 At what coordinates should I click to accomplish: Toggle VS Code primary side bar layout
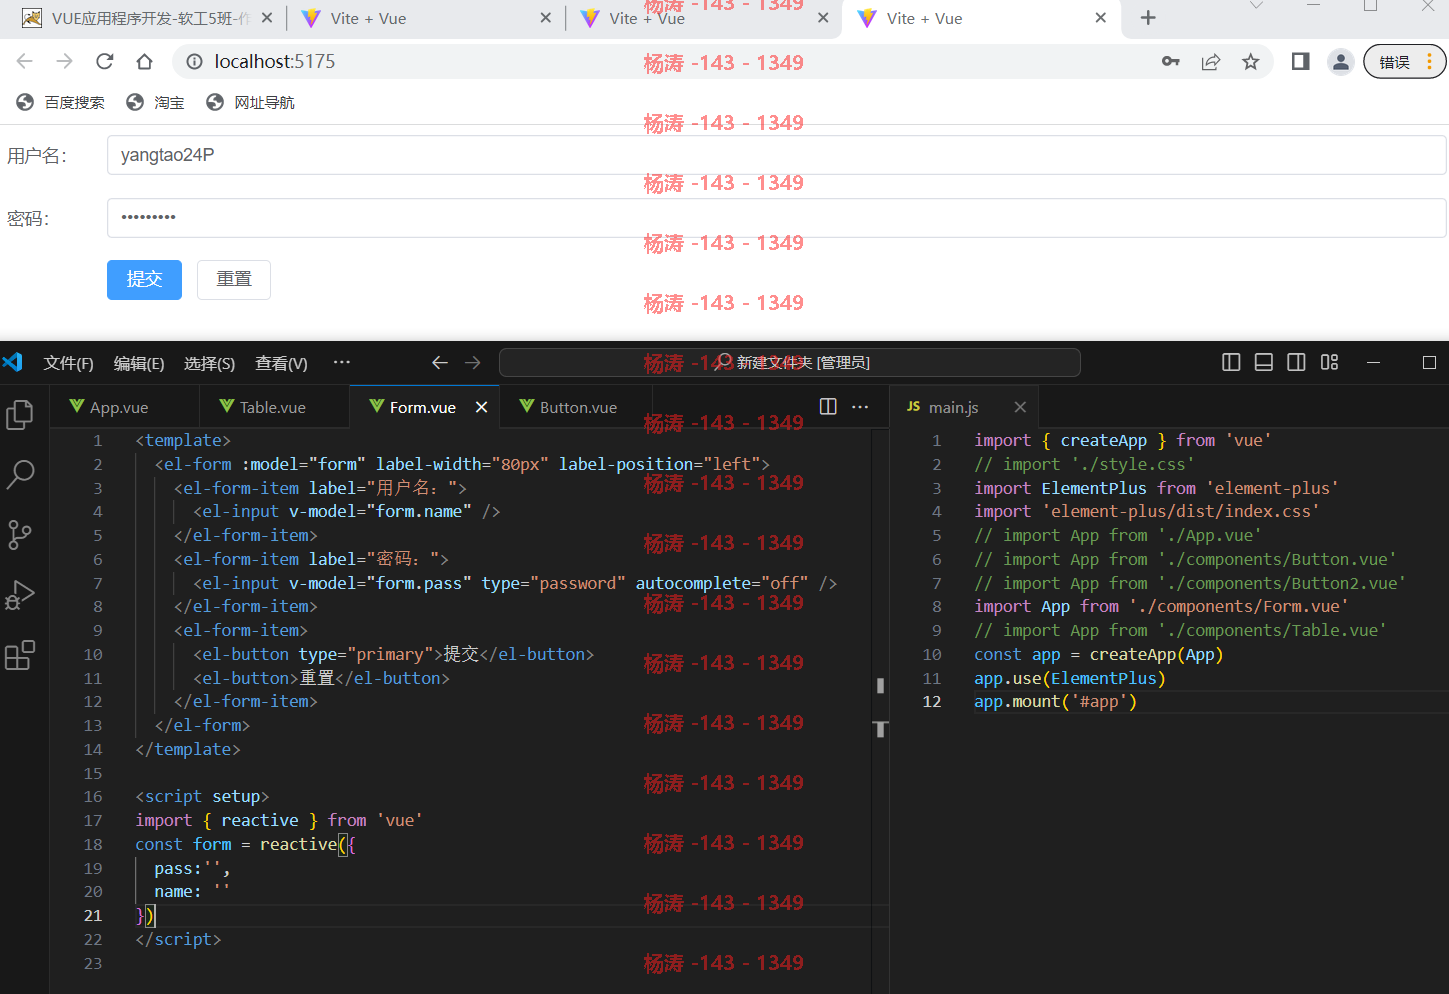tap(1231, 362)
